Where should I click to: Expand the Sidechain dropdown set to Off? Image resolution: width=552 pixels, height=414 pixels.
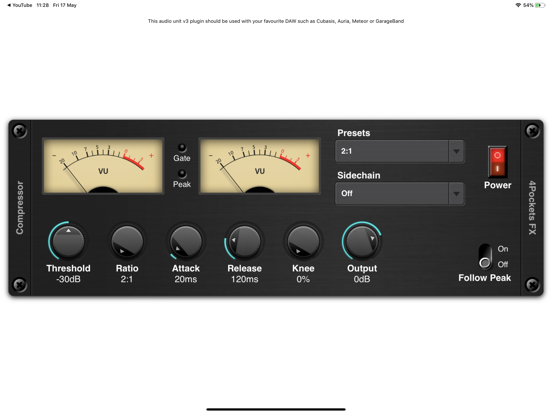click(400, 194)
